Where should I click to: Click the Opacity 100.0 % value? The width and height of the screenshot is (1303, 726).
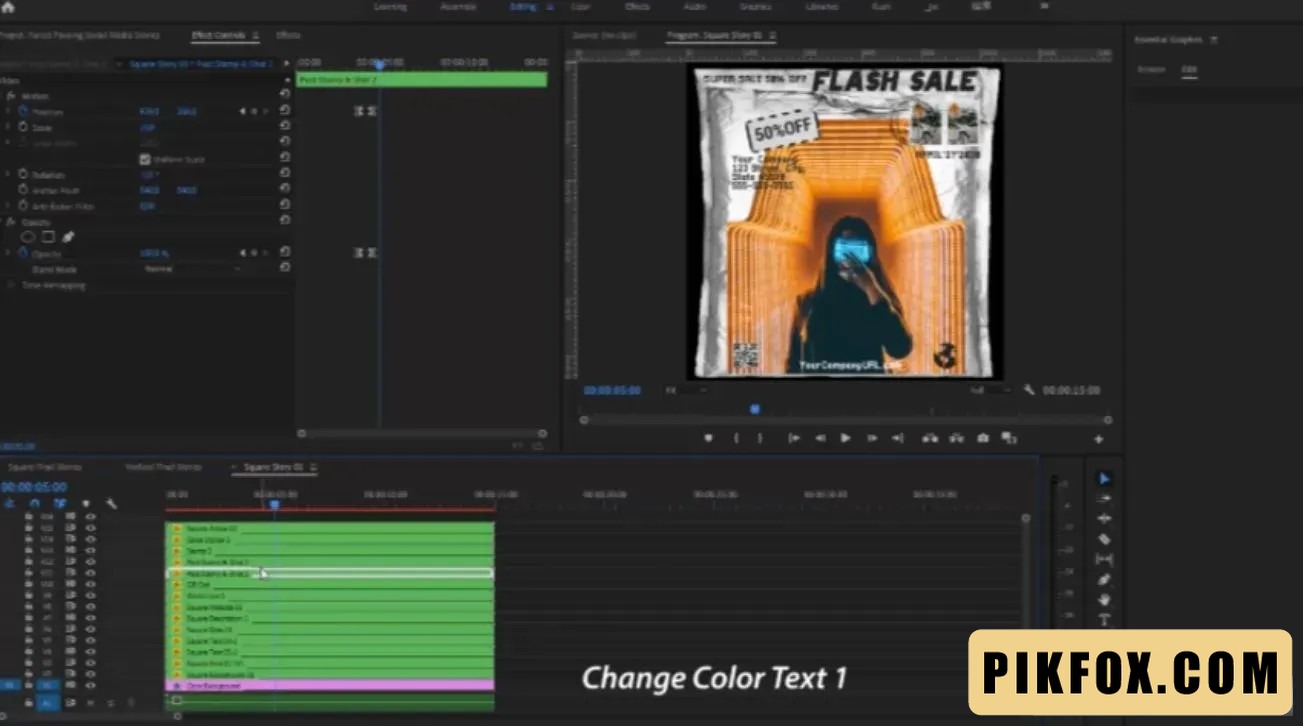[154, 254]
